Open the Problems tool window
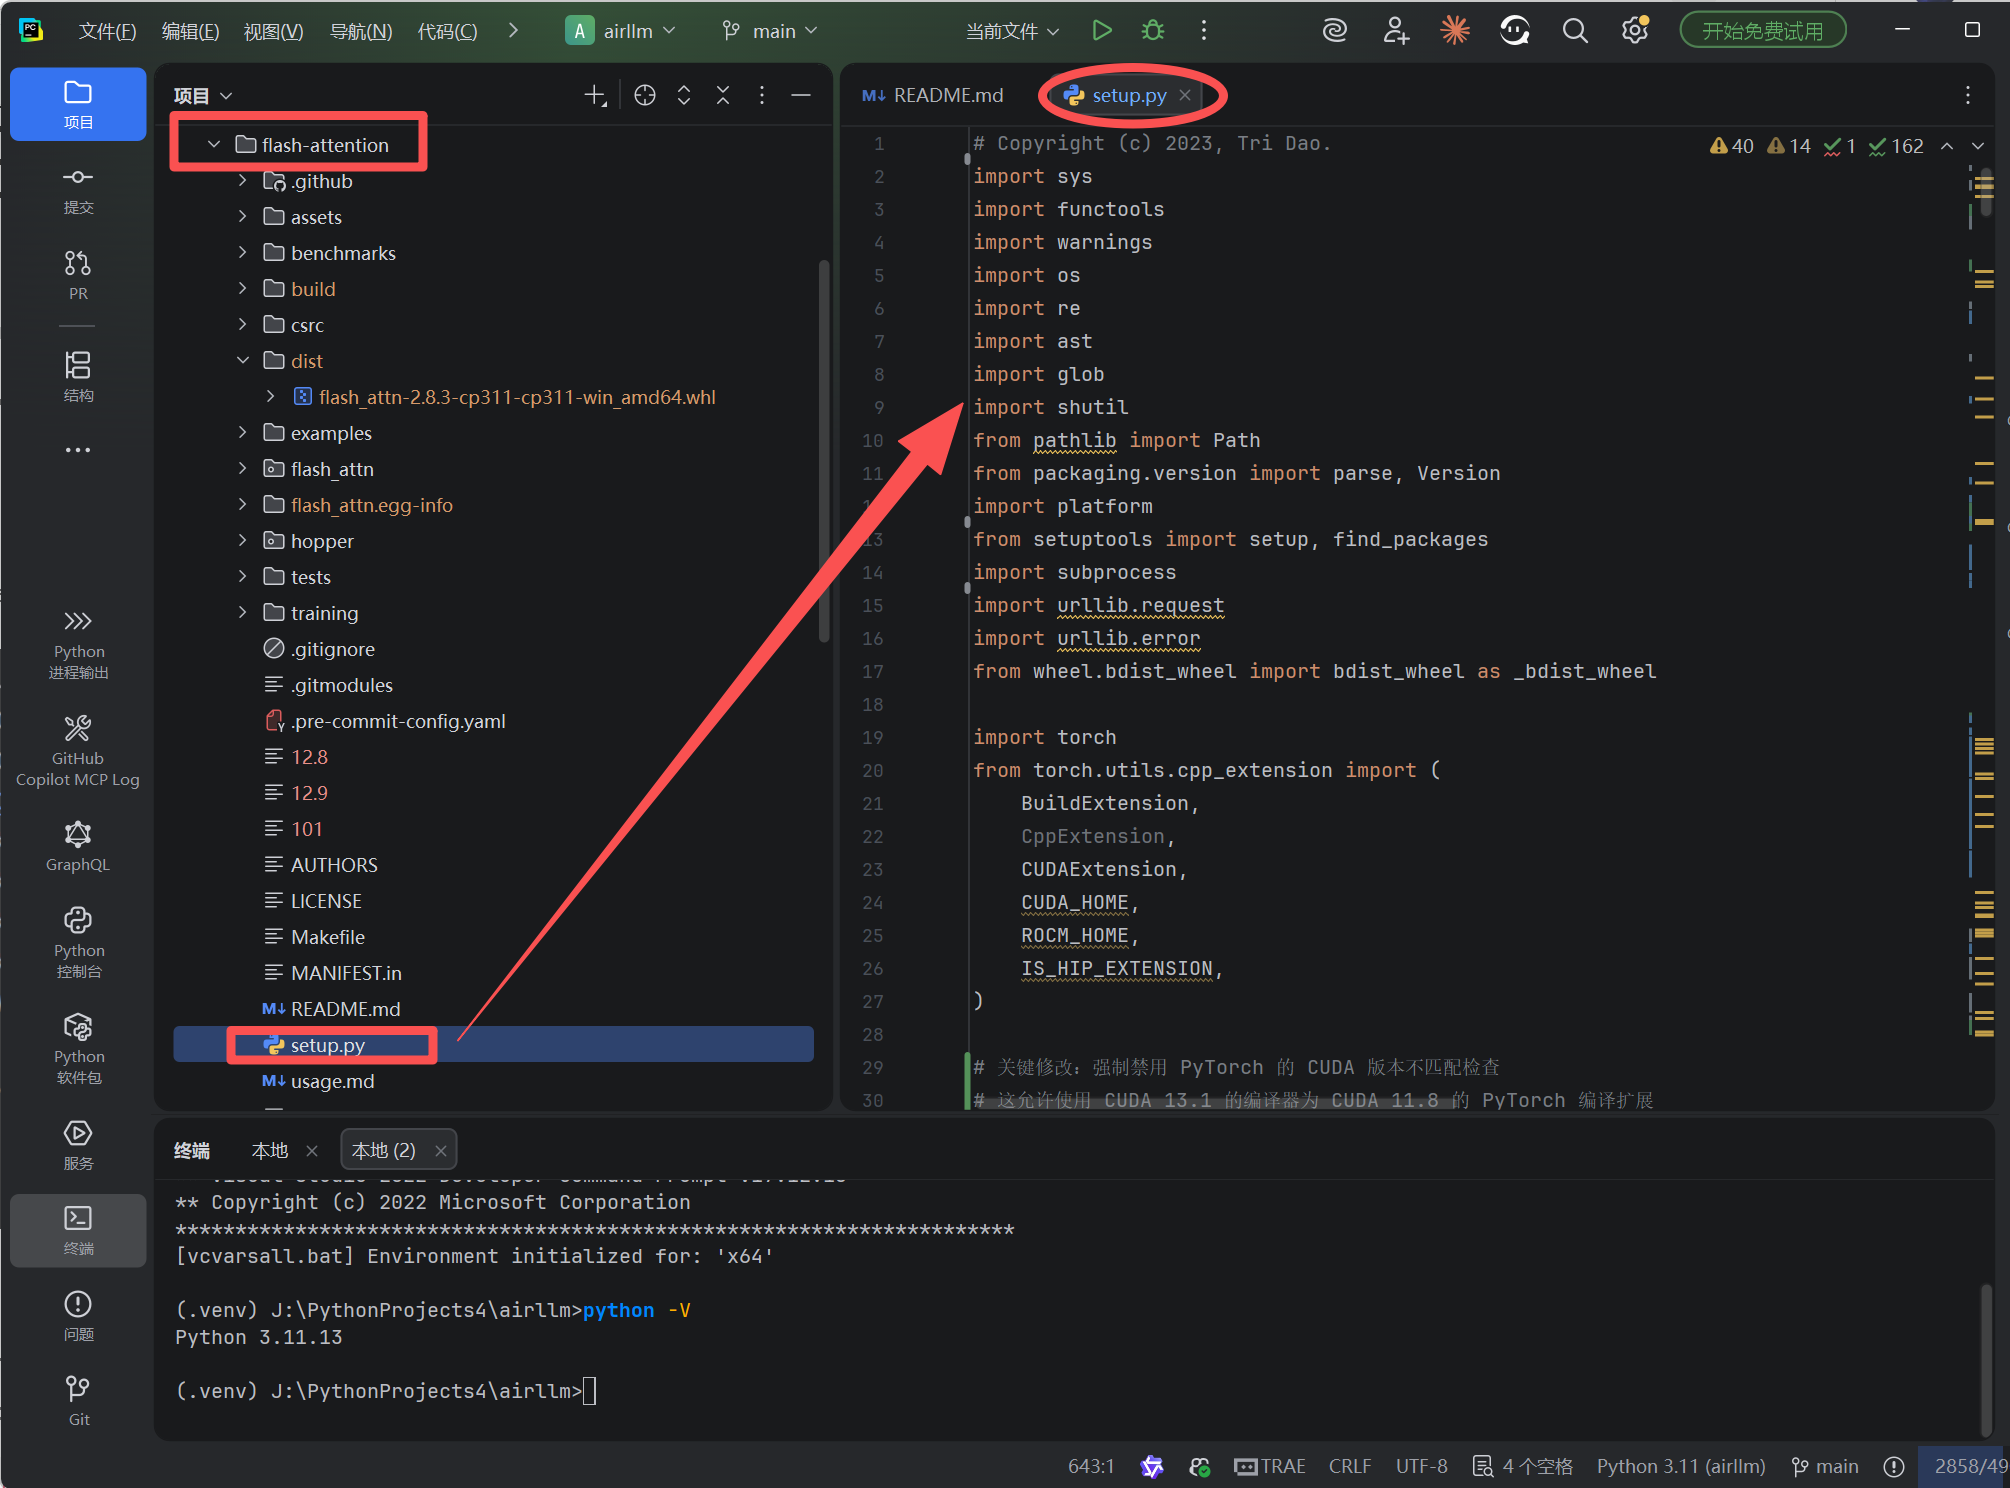 tap(78, 1315)
